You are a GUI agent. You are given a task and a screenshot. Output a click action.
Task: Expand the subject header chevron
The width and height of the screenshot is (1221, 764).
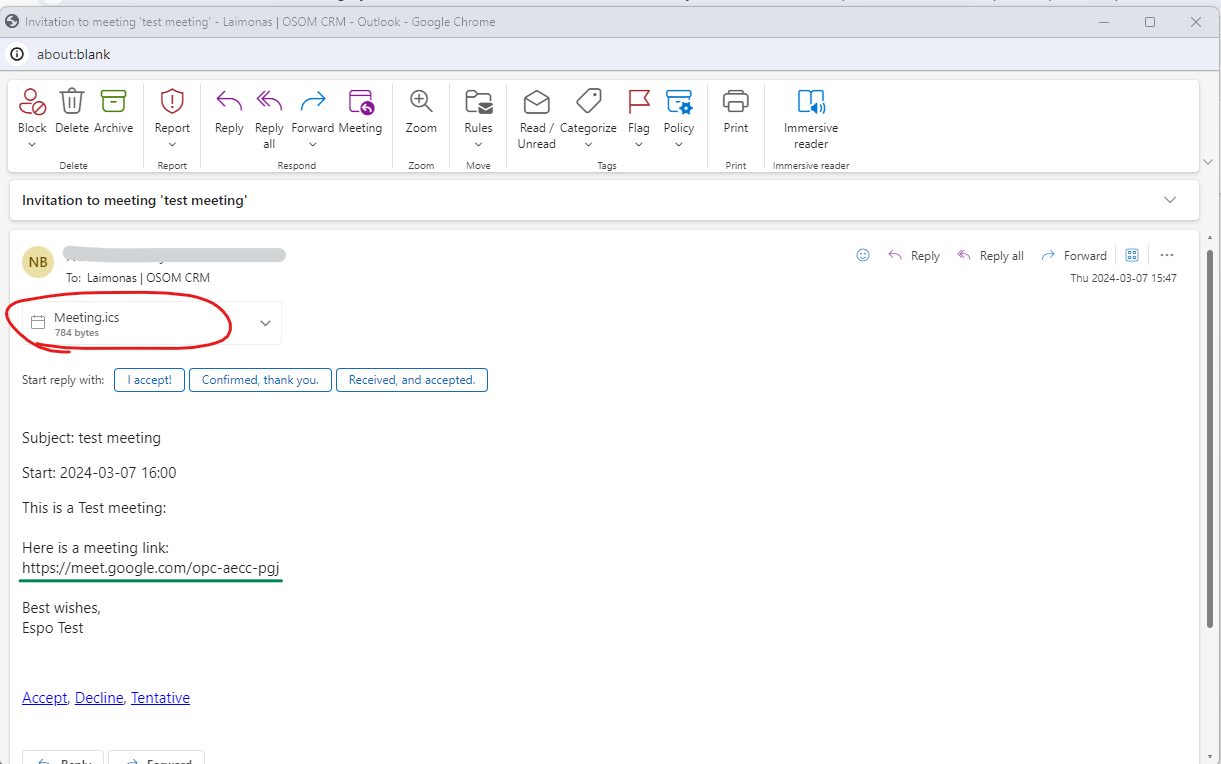coord(1170,200)
